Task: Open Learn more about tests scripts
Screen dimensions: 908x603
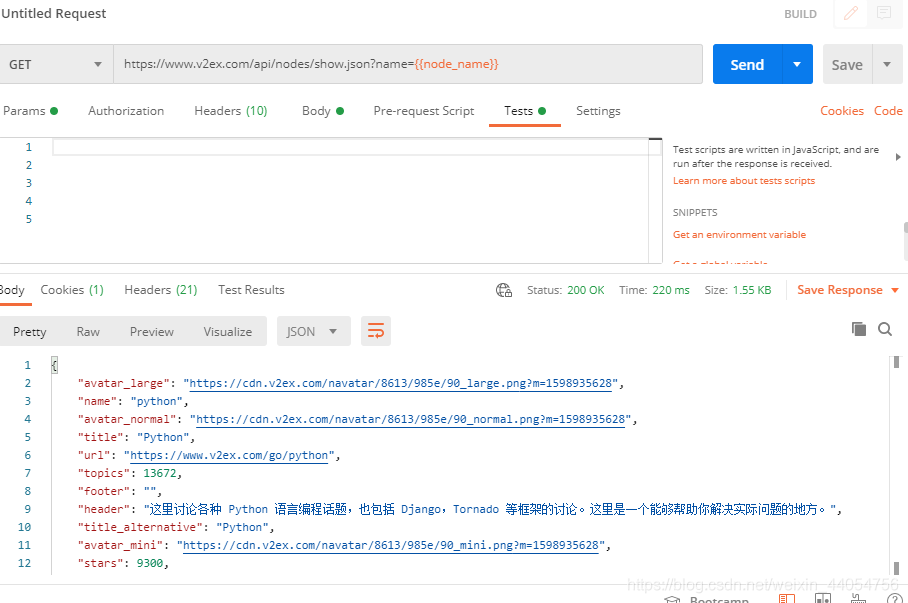Action: click(x=744, y=181)
